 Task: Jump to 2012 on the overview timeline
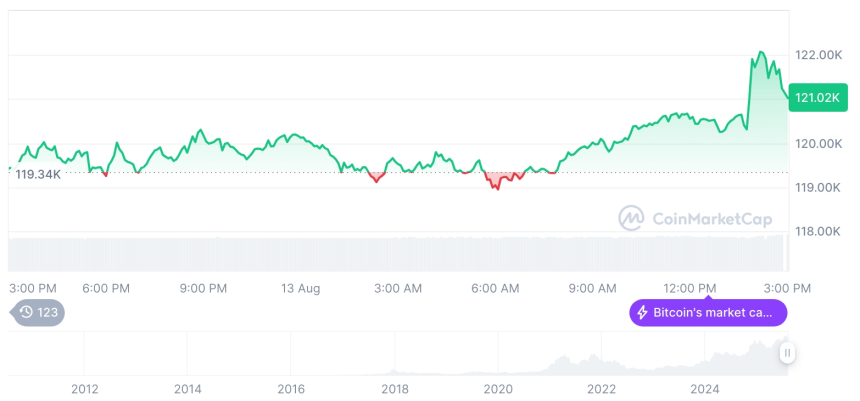84,388
